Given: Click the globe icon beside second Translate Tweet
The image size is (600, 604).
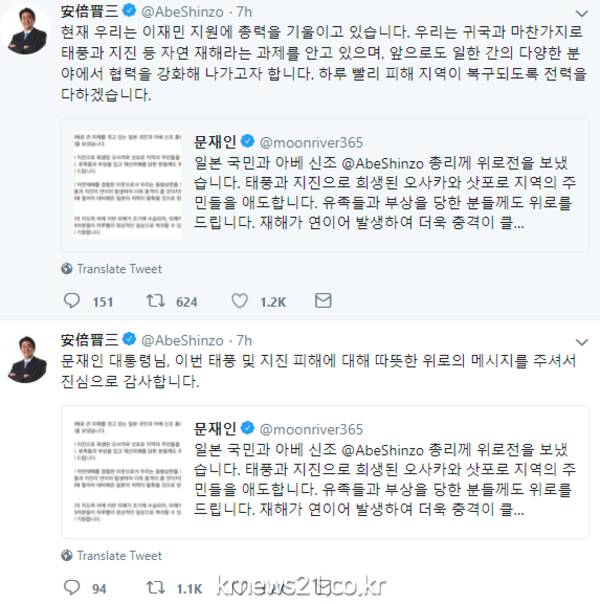Looking at the screenshot, I should point(67,555).
